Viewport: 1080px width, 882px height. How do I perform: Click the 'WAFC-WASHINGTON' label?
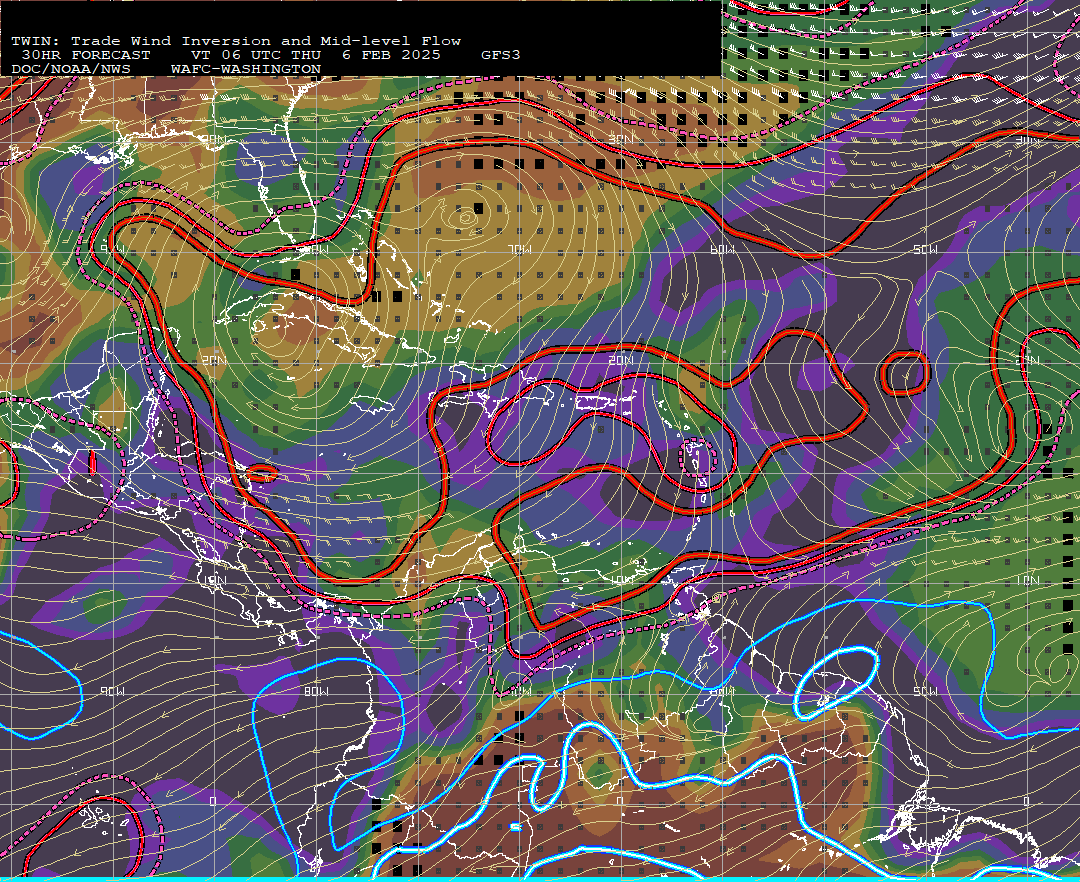click(246, 70)
